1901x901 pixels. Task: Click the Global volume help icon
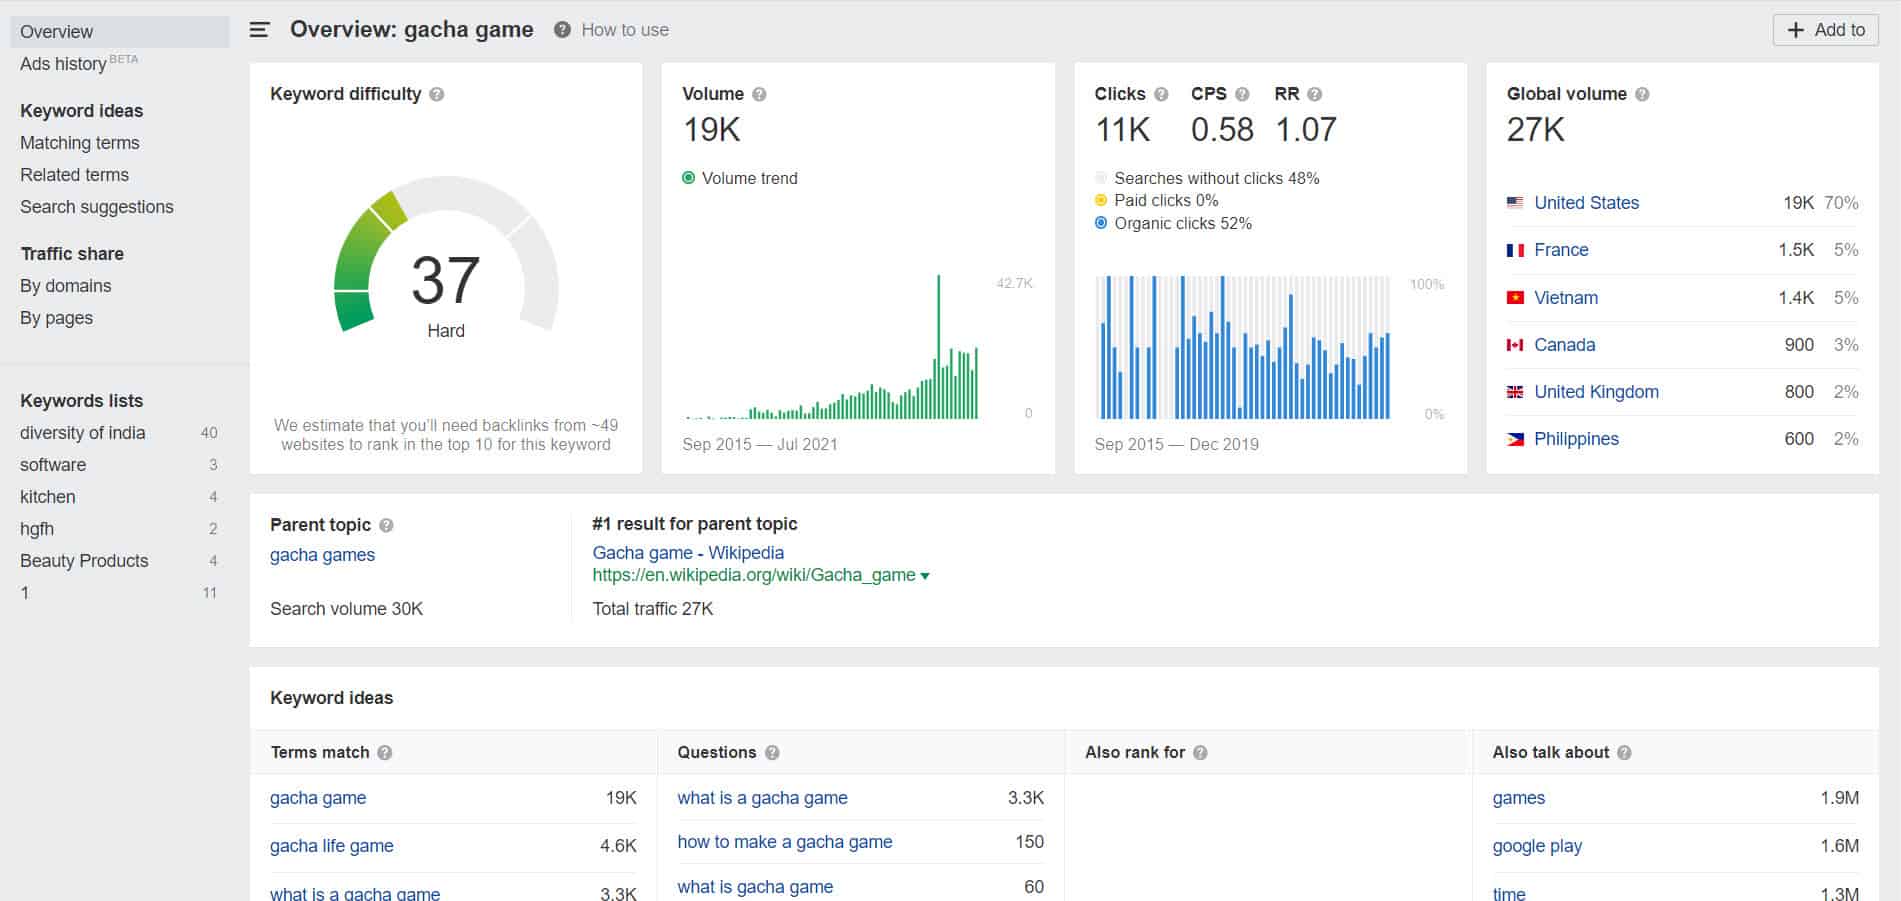(x=1642, y=94)
